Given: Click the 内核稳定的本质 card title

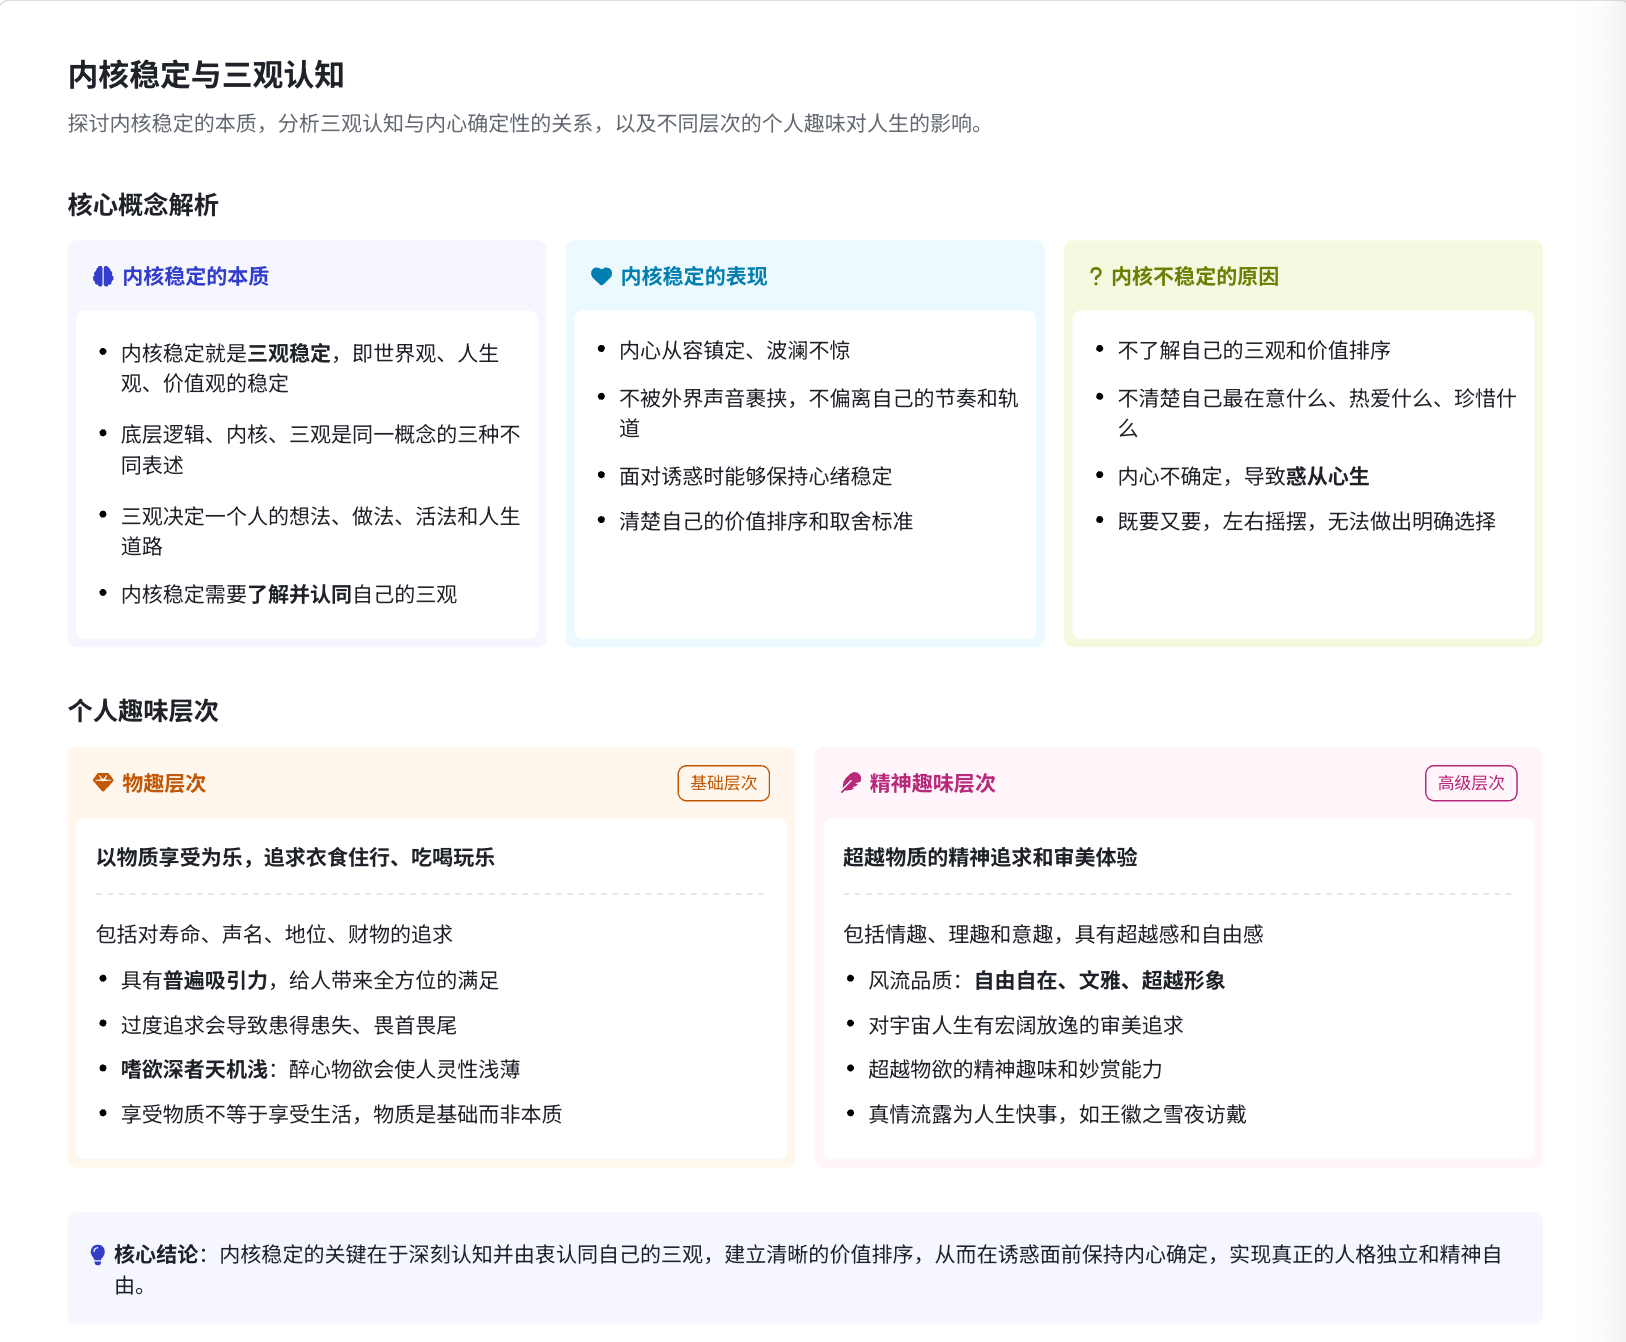Looking at the screenshot, I should click(196, 277).
